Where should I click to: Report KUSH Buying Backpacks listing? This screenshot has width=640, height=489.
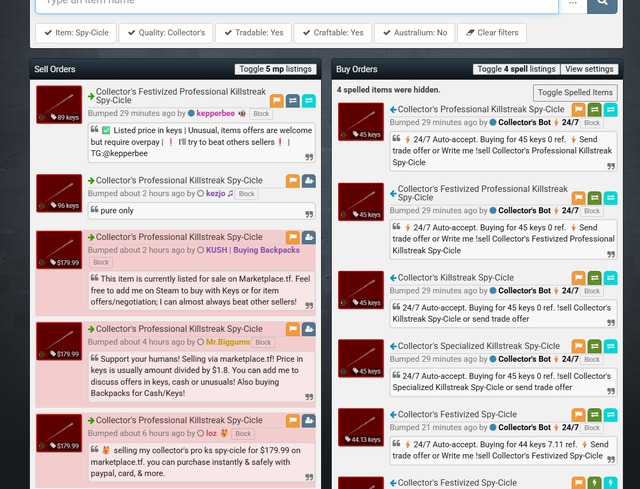293,237
